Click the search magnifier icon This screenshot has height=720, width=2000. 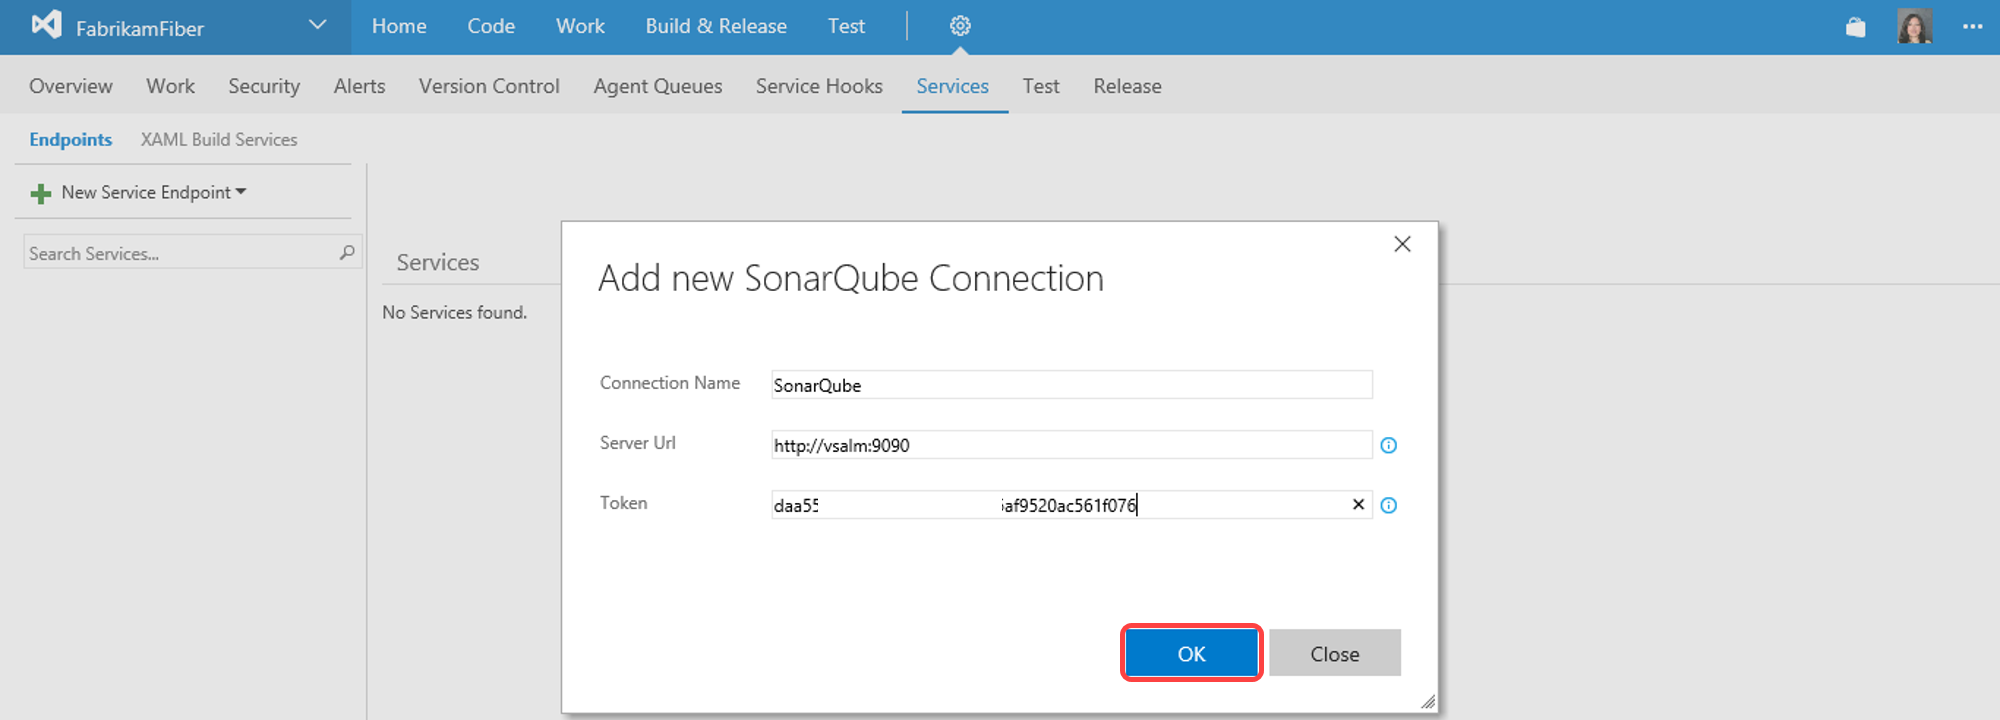click(347, 253)
